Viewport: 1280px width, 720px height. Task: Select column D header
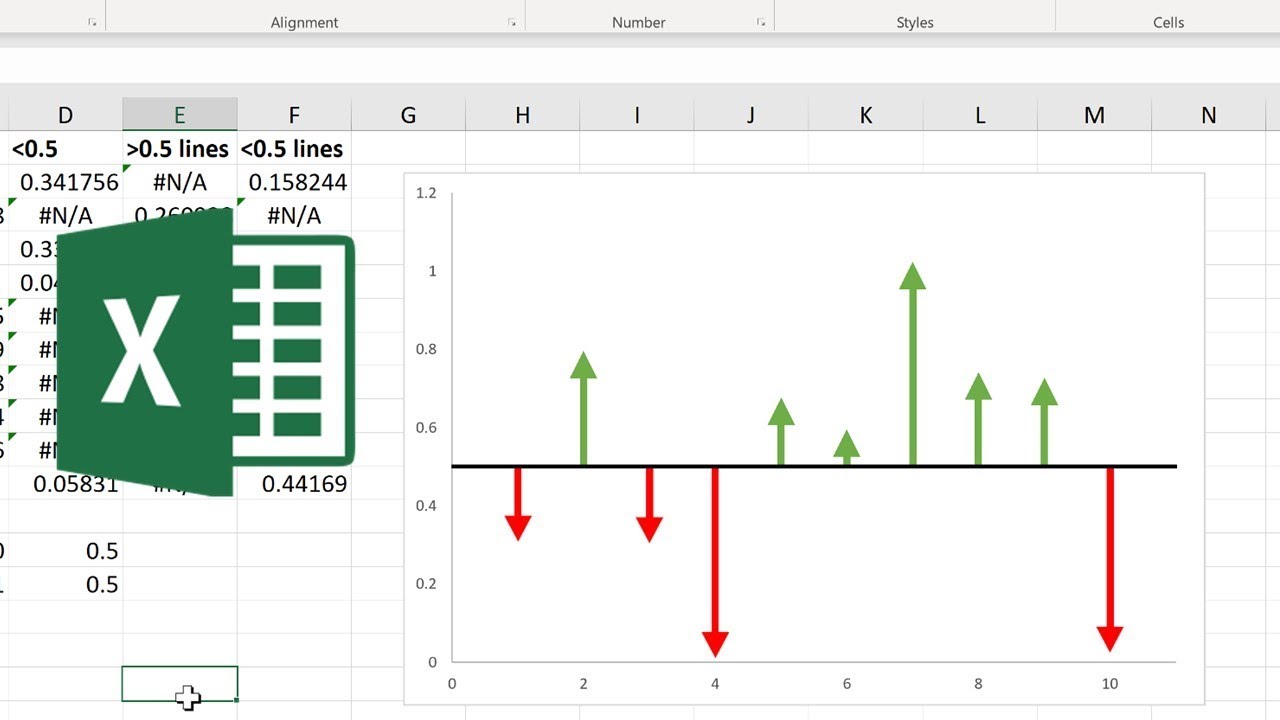click(65, 115)
